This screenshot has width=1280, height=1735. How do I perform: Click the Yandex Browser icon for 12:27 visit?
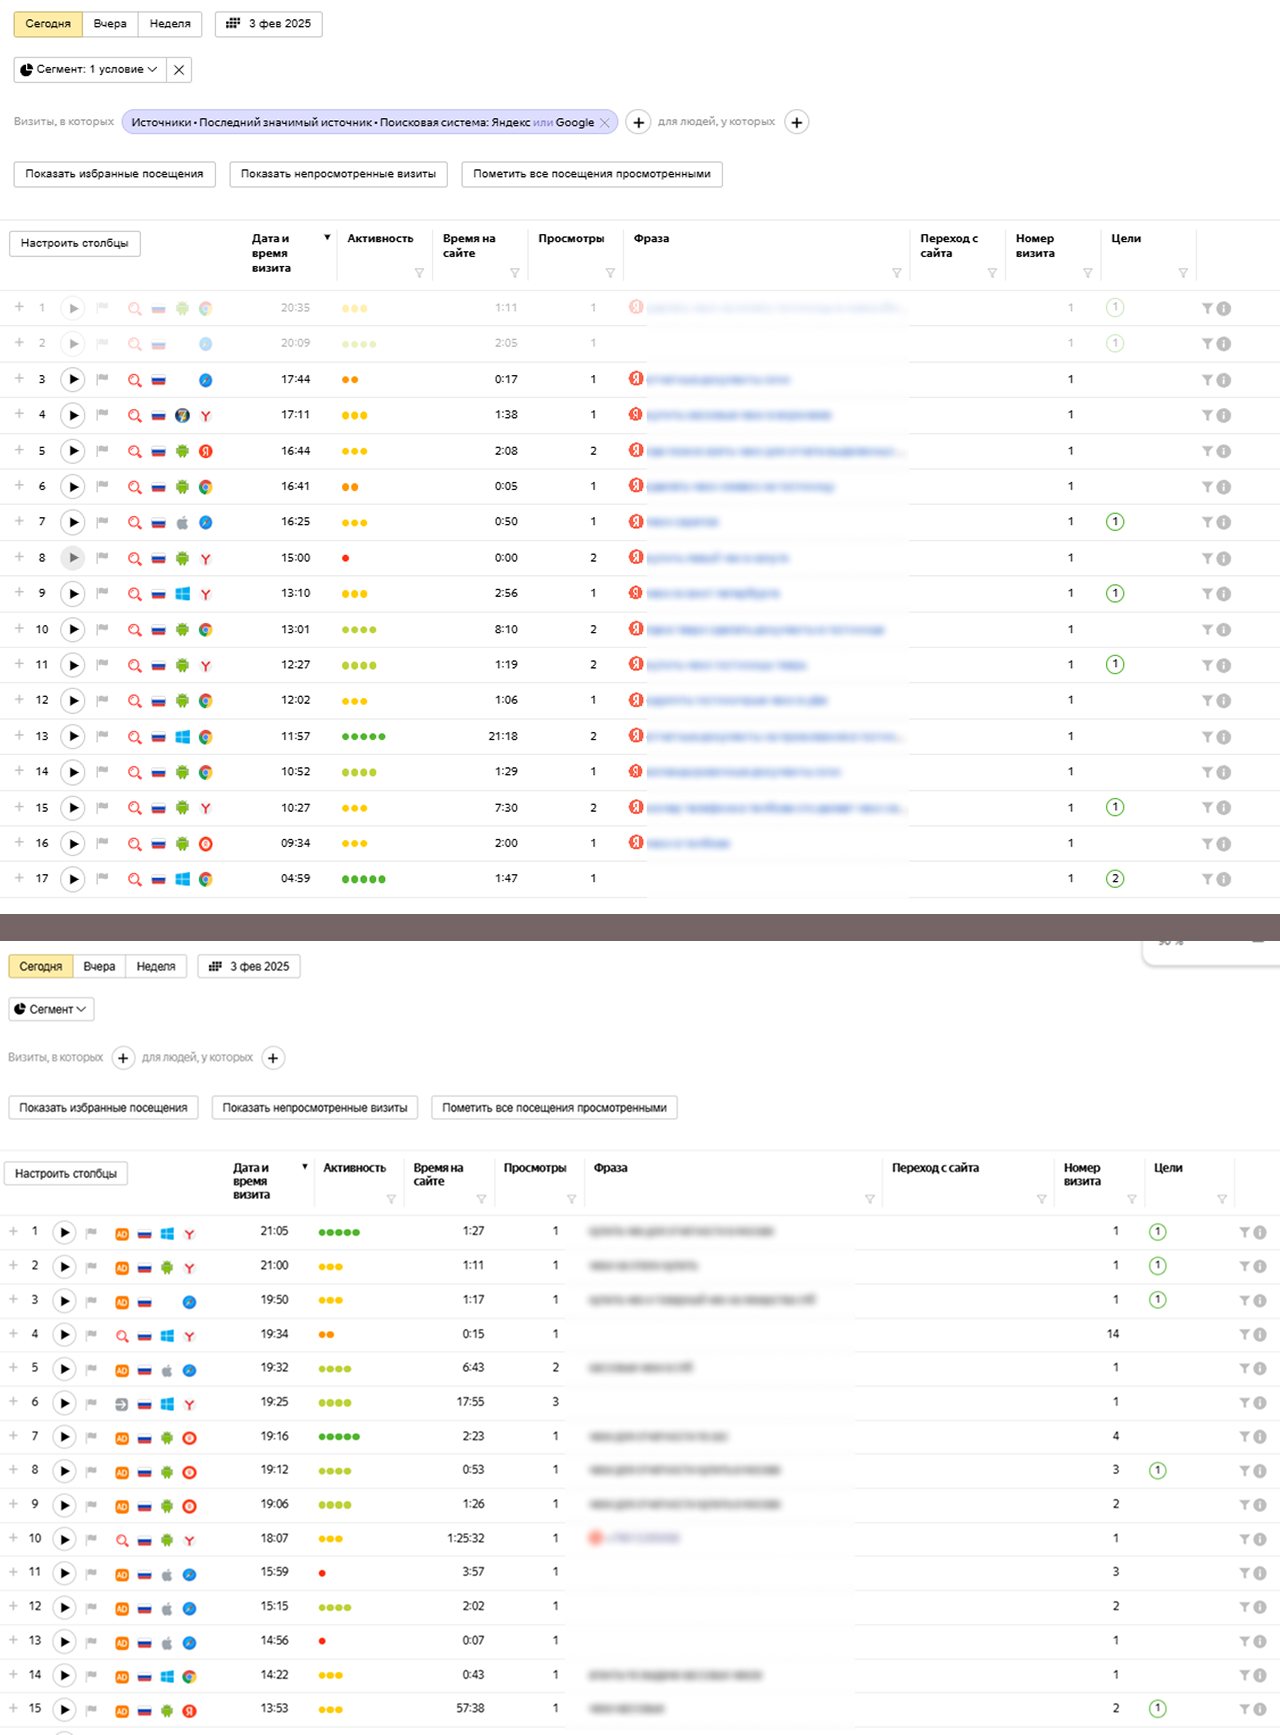[x=205, y=666]
